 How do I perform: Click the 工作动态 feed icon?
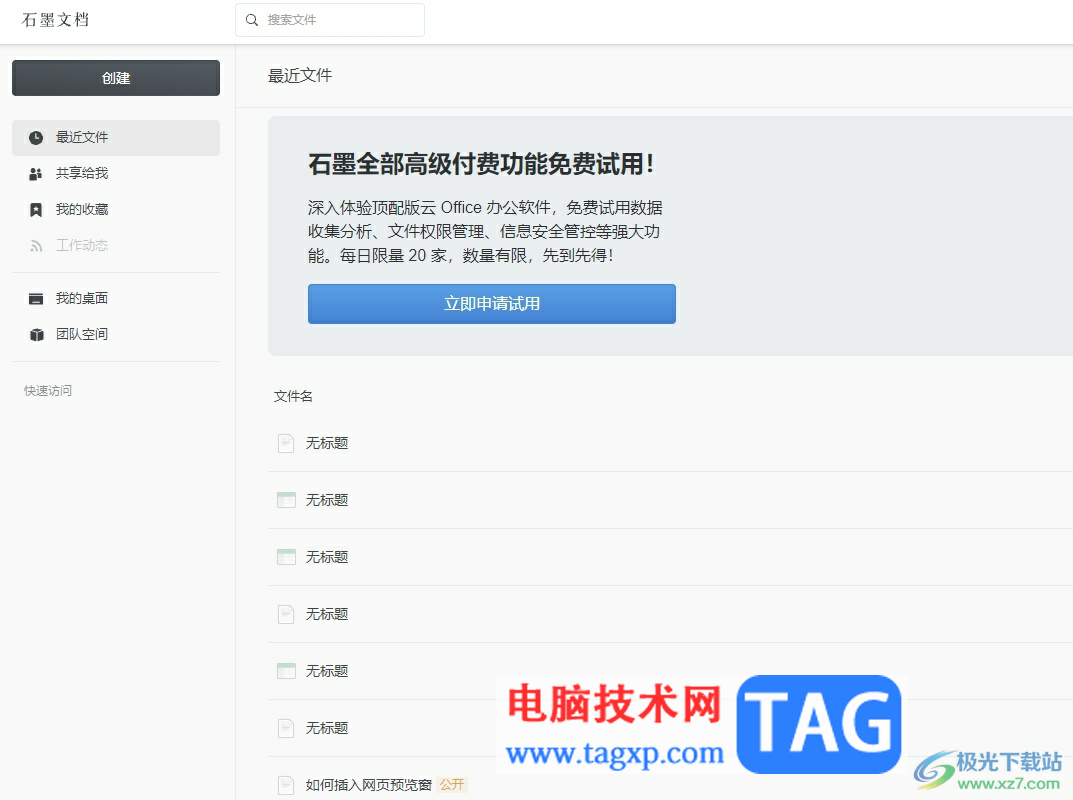click(36, 246)
